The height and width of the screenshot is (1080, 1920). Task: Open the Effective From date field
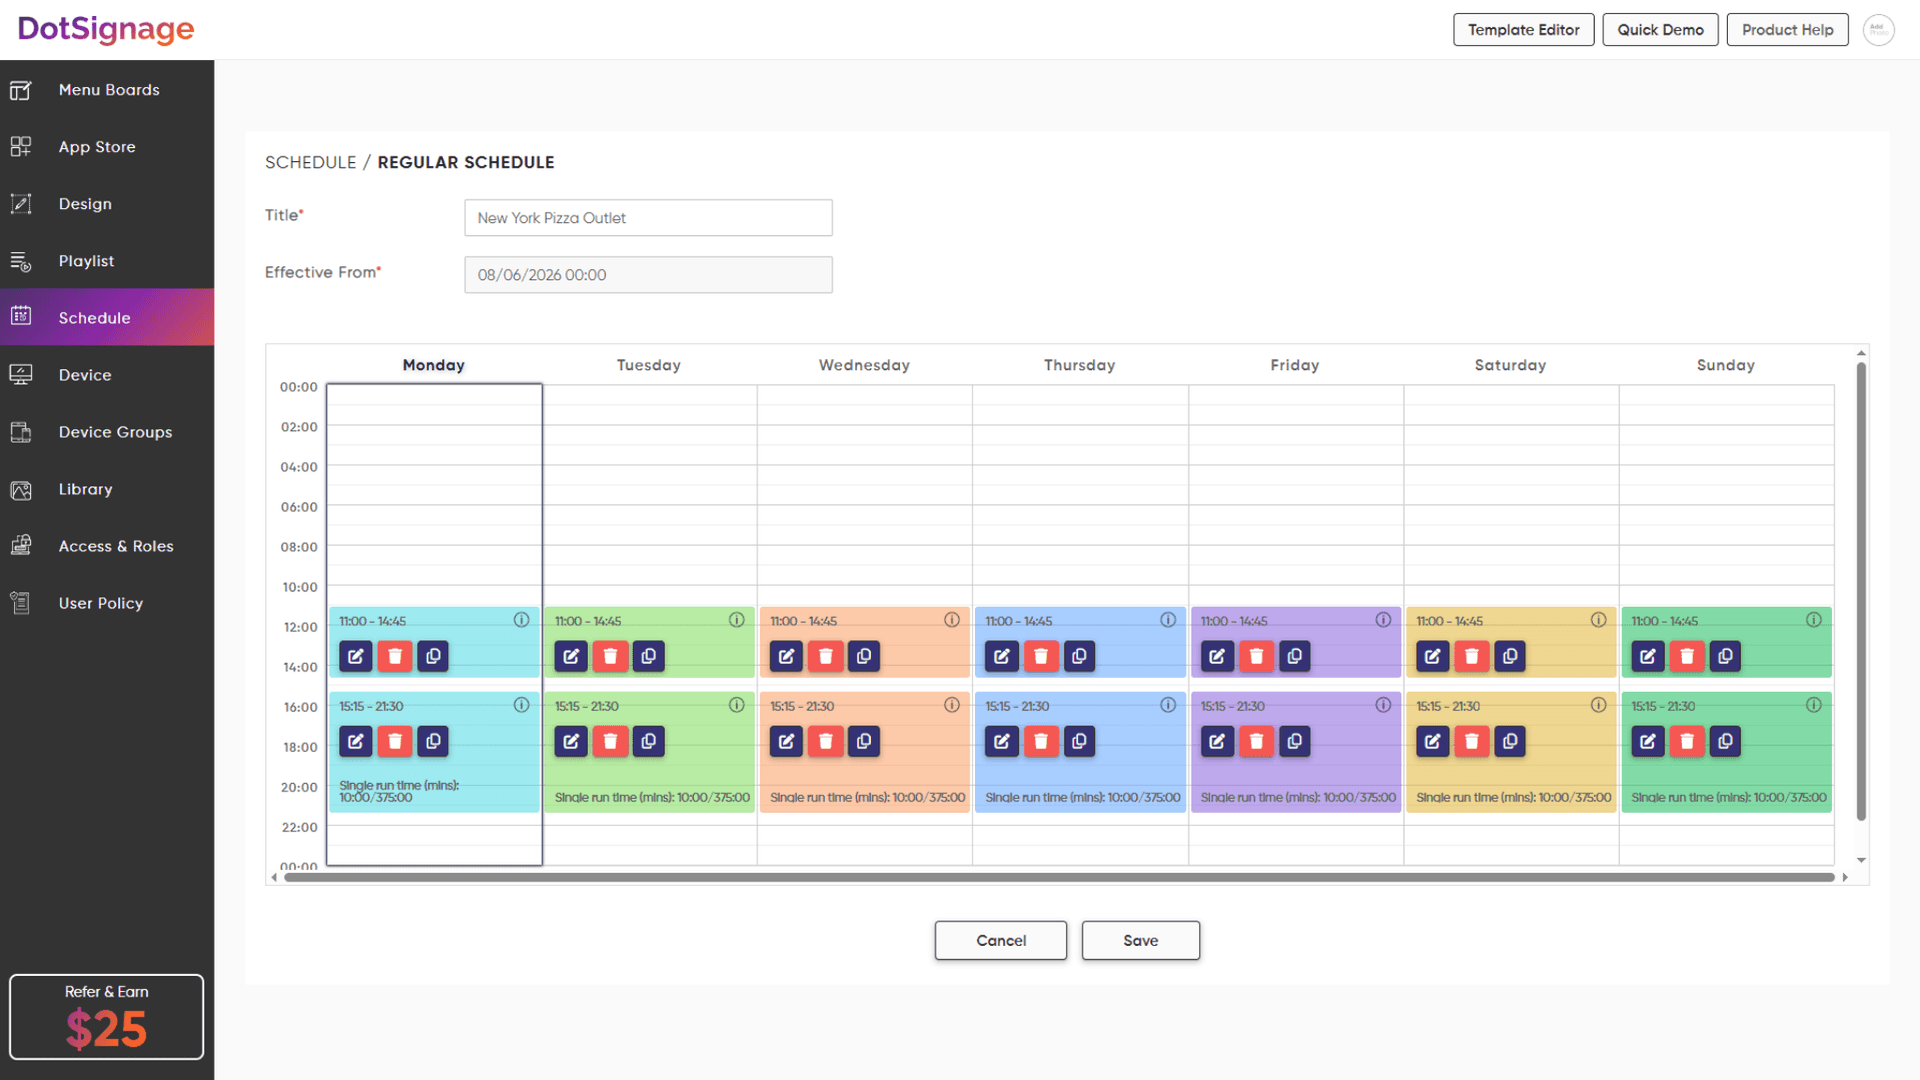[648, 275]
